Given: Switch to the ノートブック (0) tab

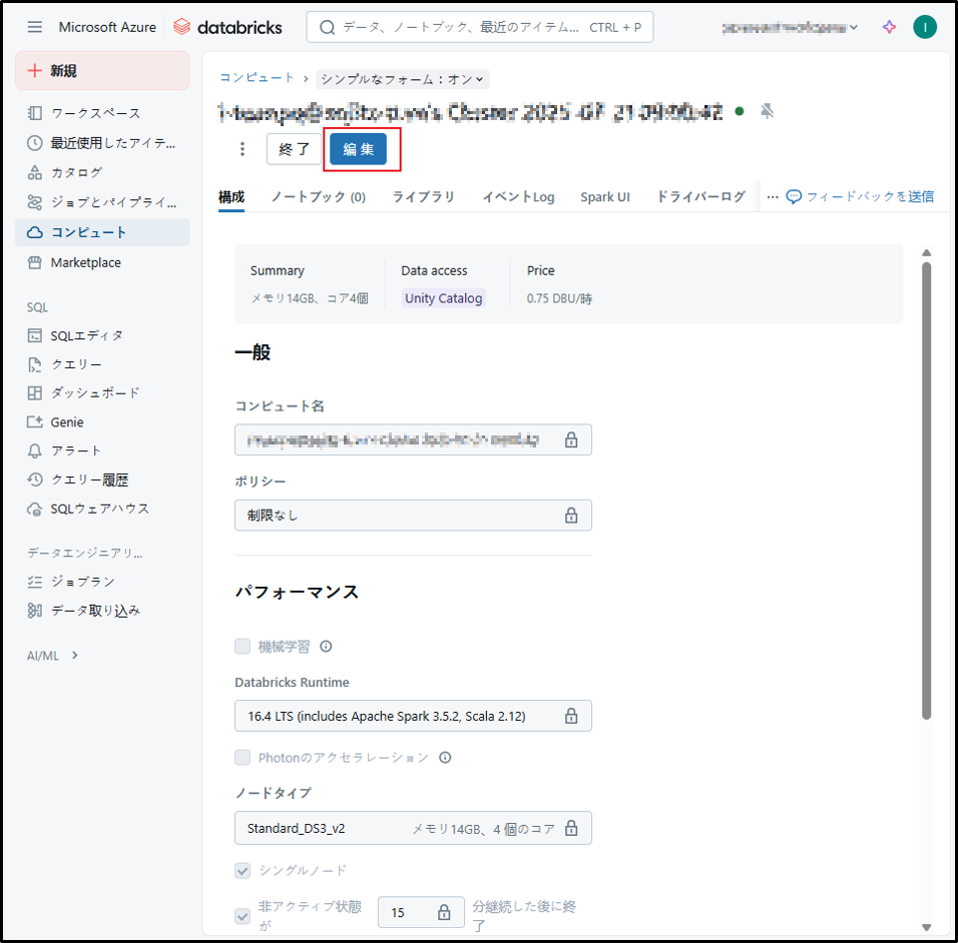Looking at the screenshot, I should pos(318,197).
